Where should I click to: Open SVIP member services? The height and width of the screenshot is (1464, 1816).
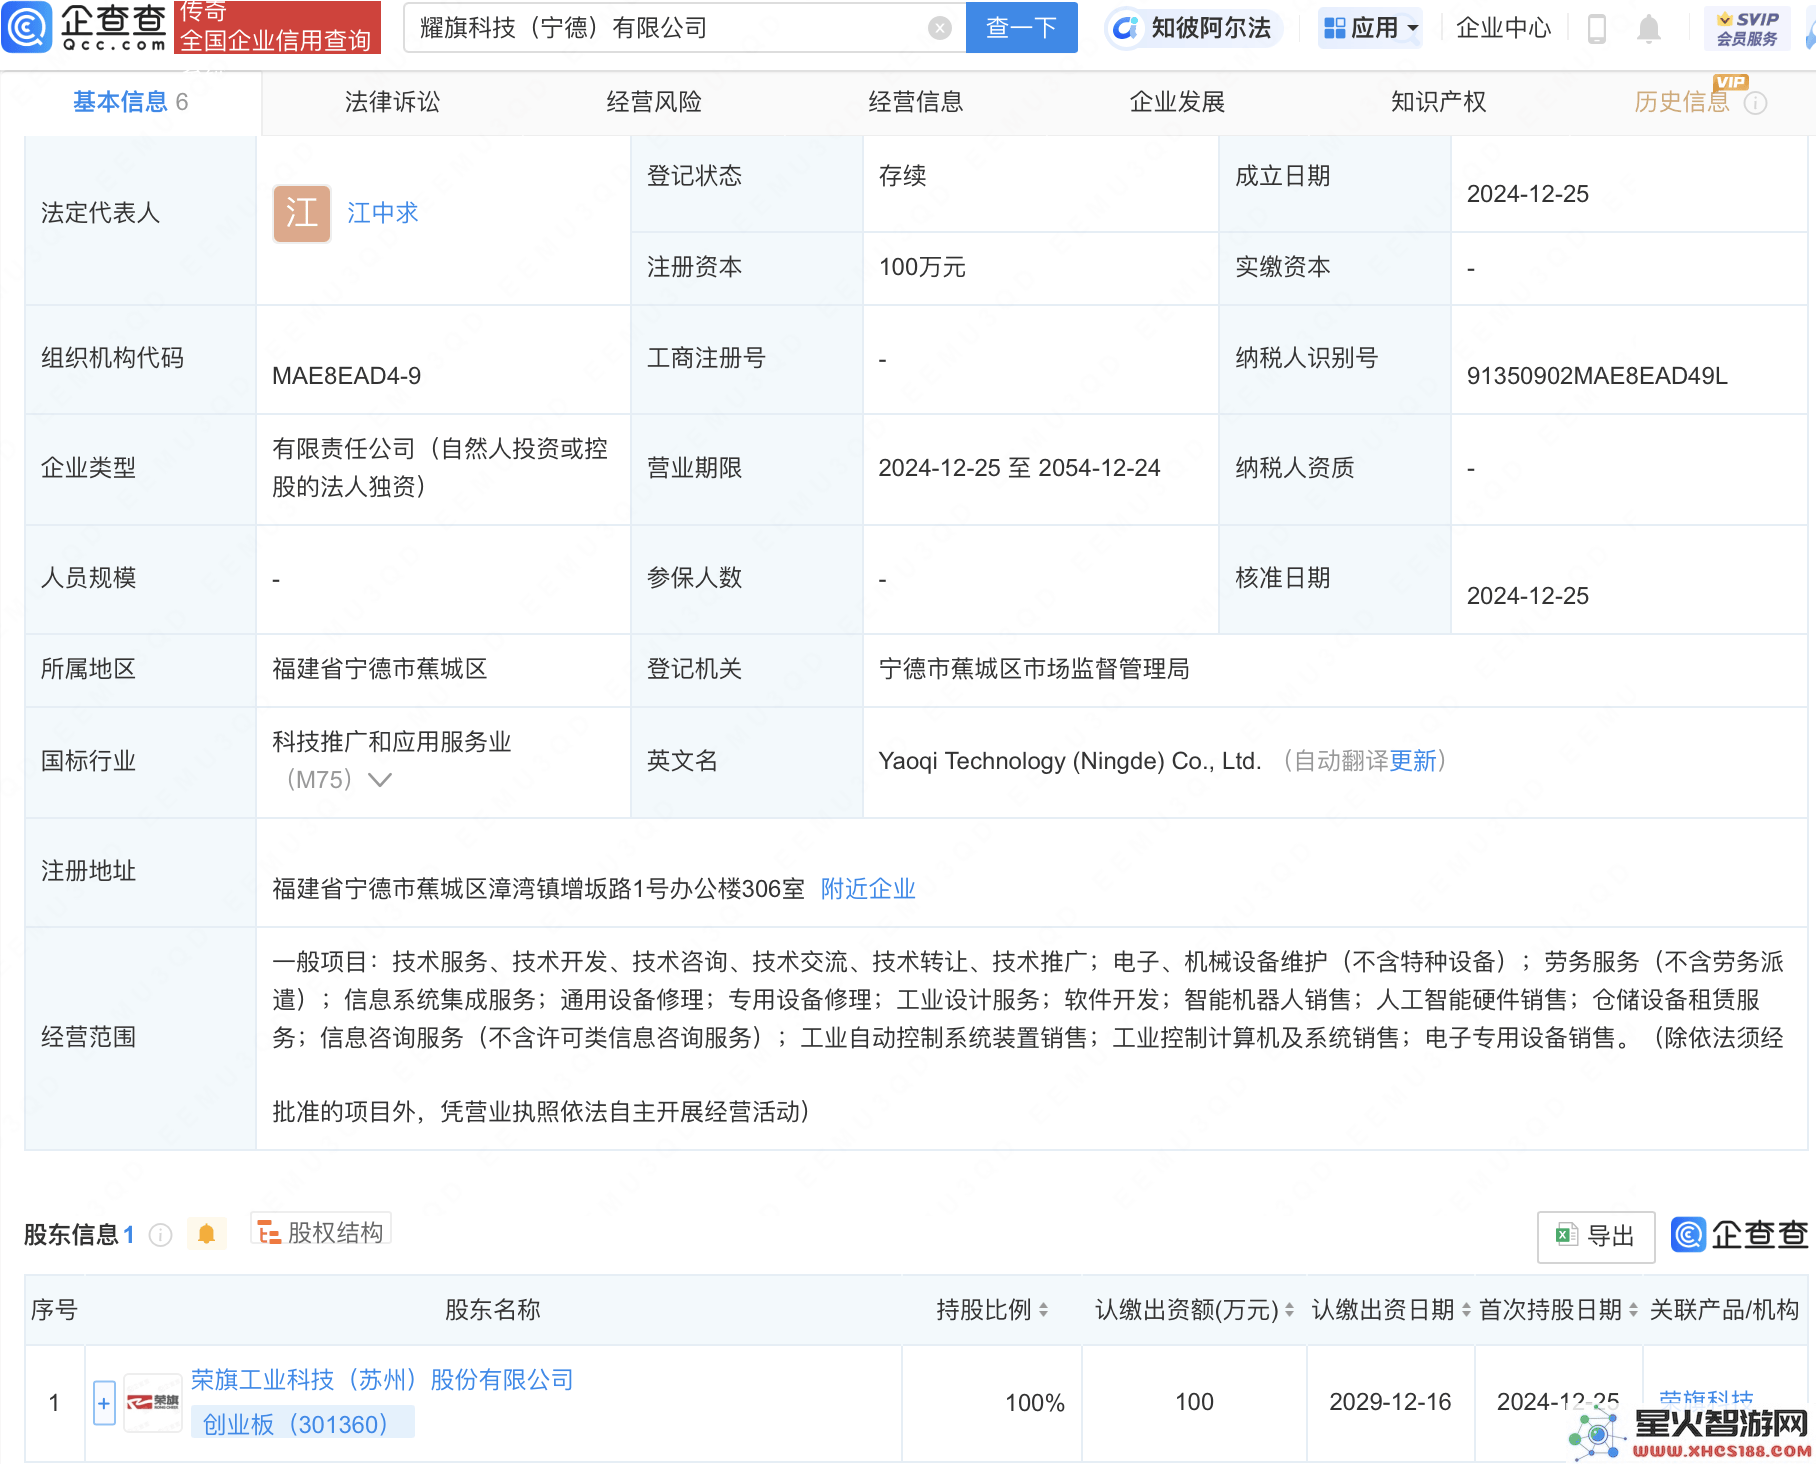coord(1747,28)
